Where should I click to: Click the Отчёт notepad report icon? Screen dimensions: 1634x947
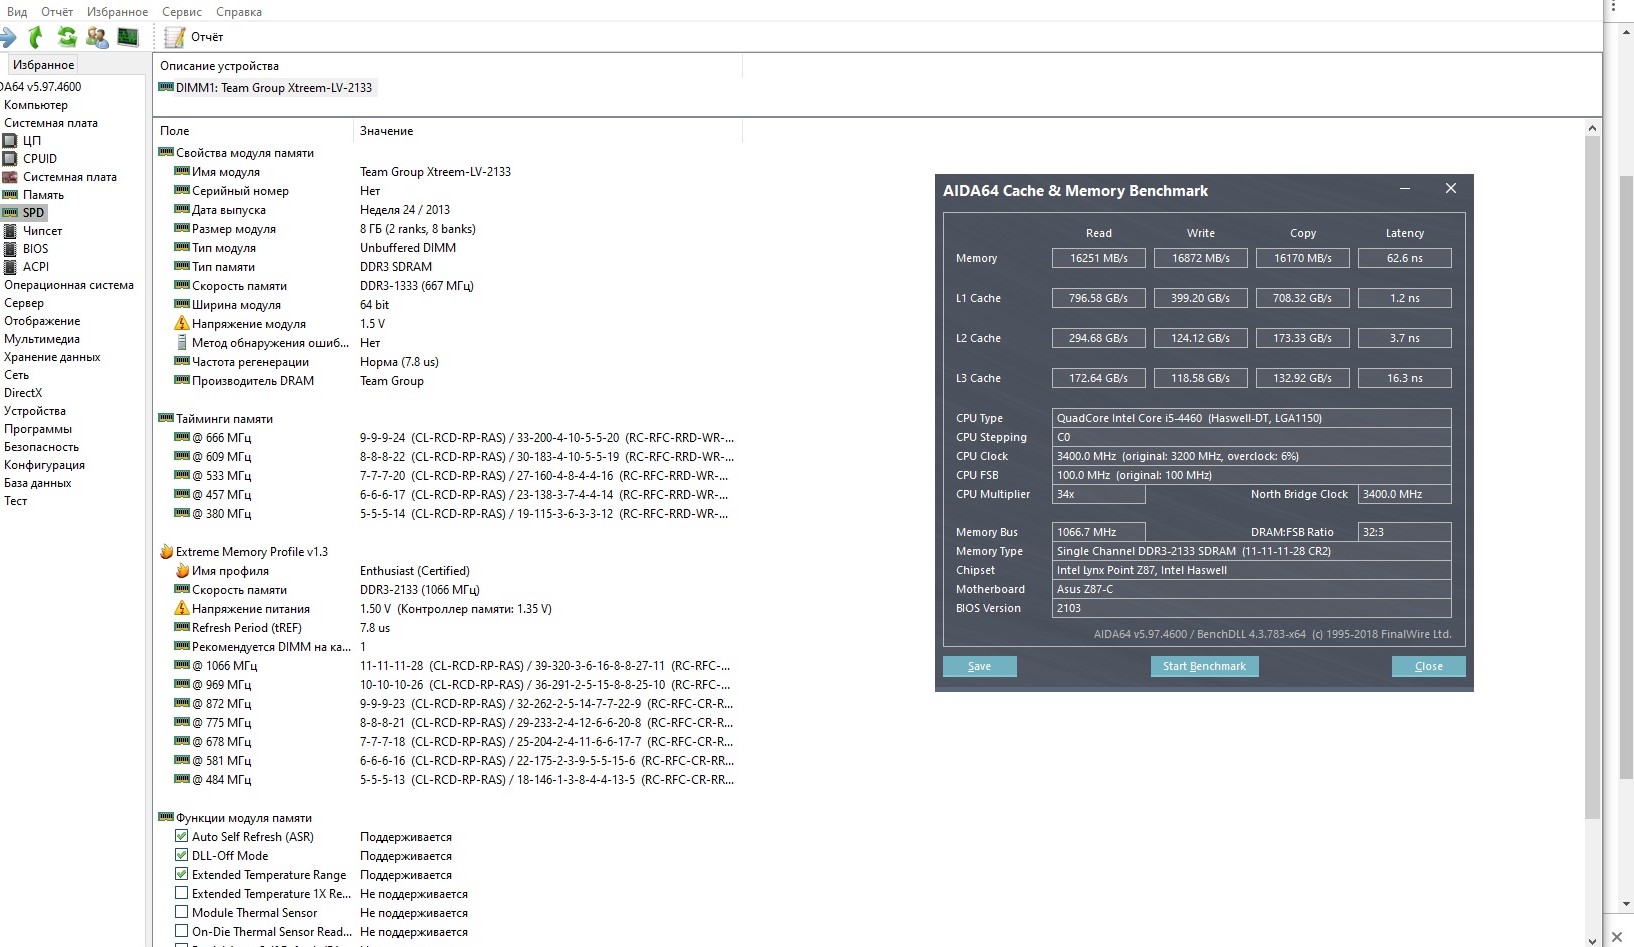coord(175,37)
